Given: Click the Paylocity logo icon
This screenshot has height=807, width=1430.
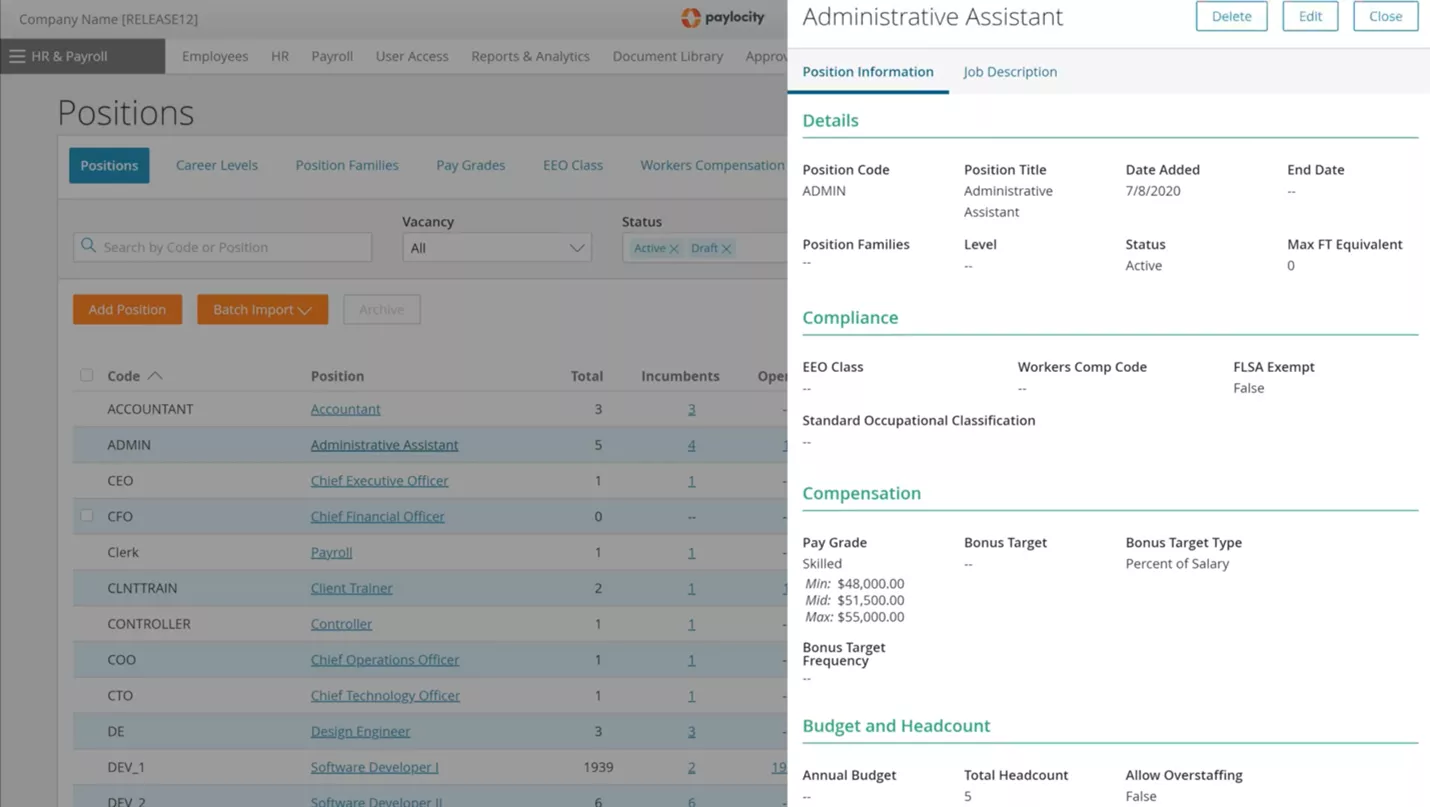Looking at the screenshot, I should point(690,18).
